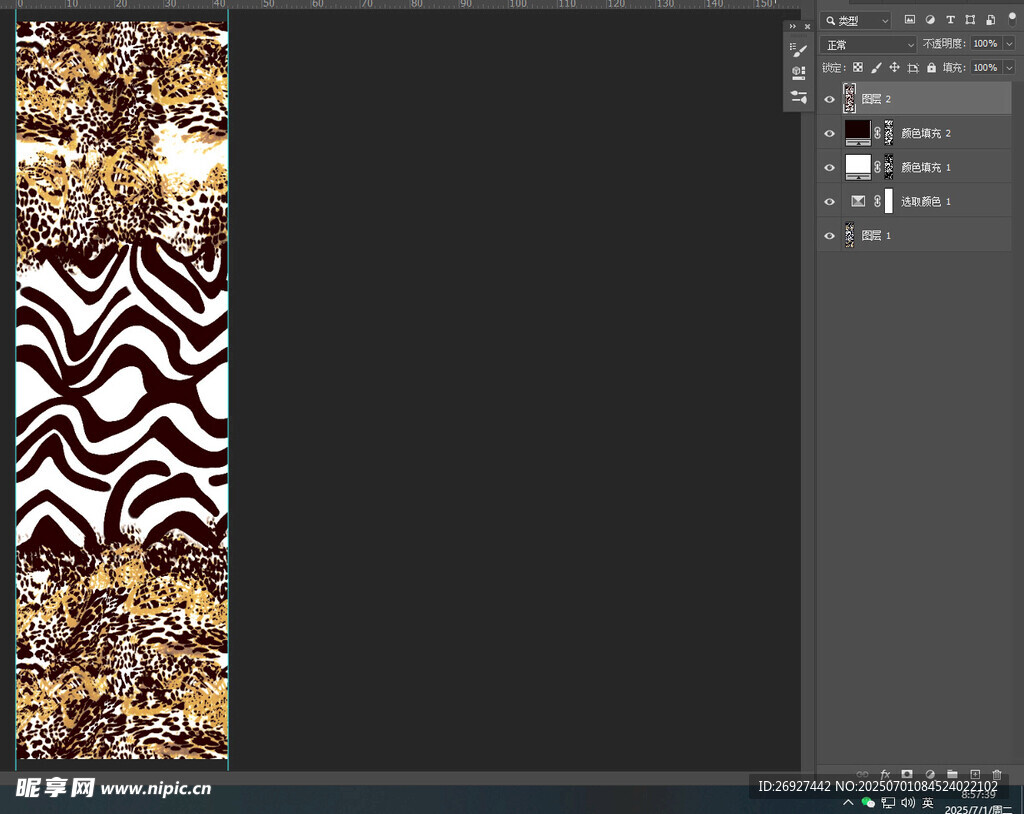
Task: Filter layers by text type
Action: pos(950,20)
